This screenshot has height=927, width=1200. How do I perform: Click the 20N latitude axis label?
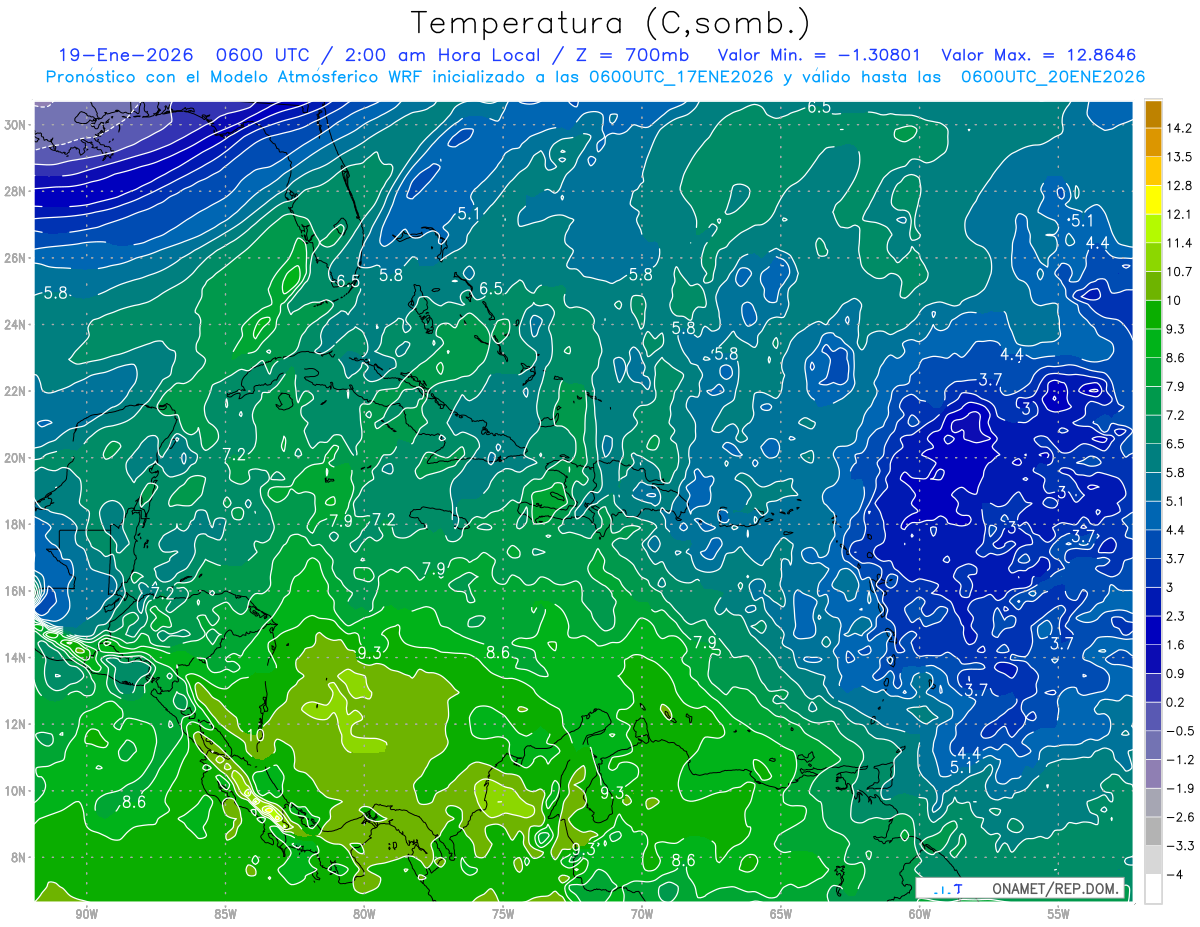pos(16,458)
